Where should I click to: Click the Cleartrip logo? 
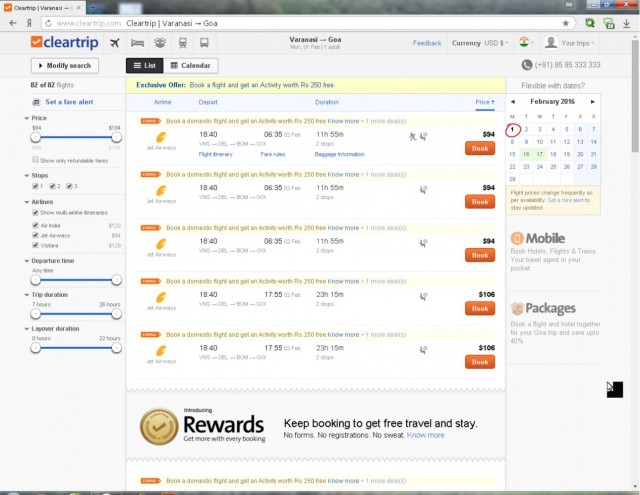click(65, 43)
